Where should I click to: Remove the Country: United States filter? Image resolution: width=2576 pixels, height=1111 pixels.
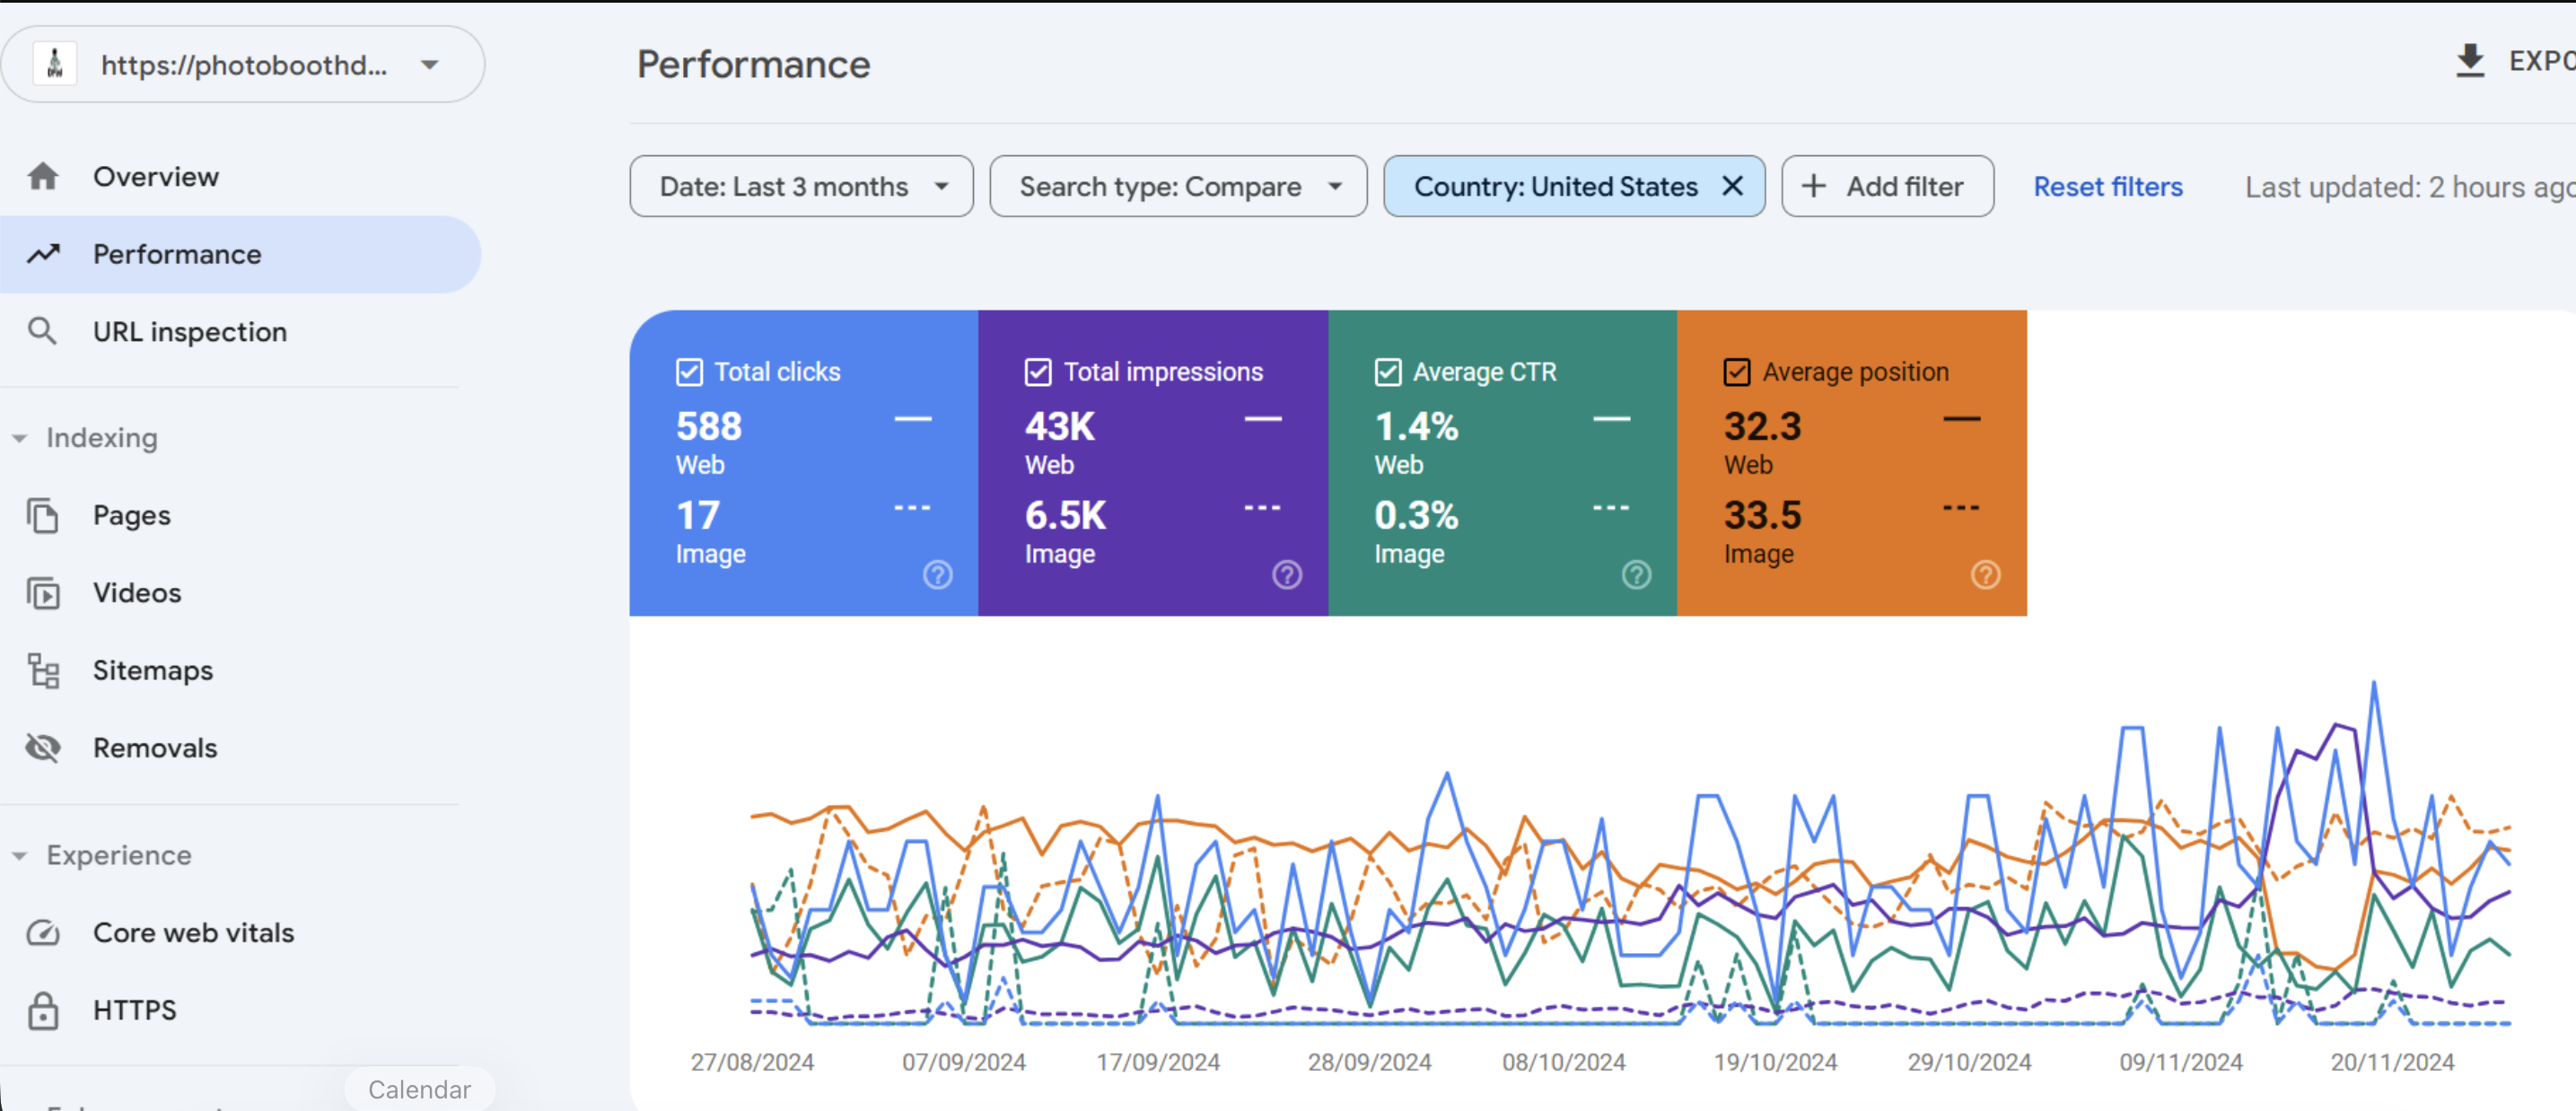tap(1732, 186)
